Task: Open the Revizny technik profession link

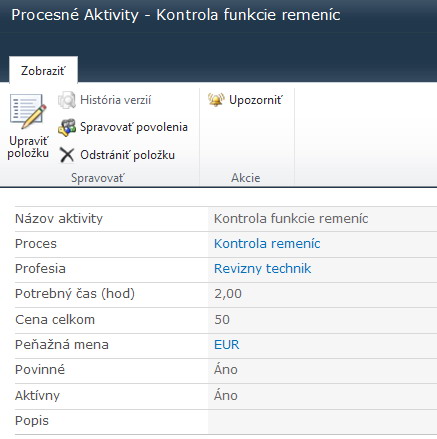Action: (262, 269)
